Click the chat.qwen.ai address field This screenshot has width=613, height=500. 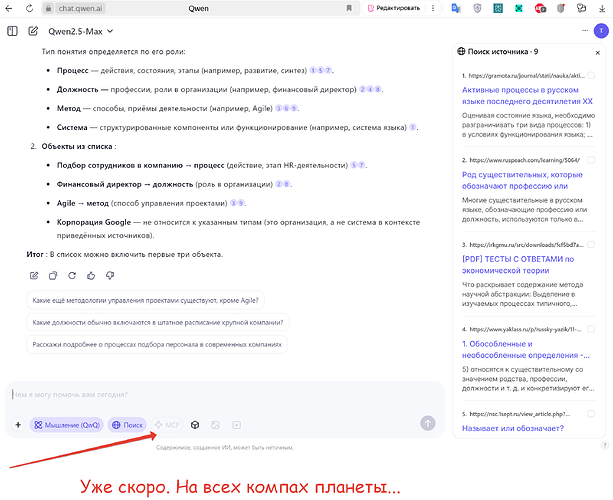(x=81, y=8)
